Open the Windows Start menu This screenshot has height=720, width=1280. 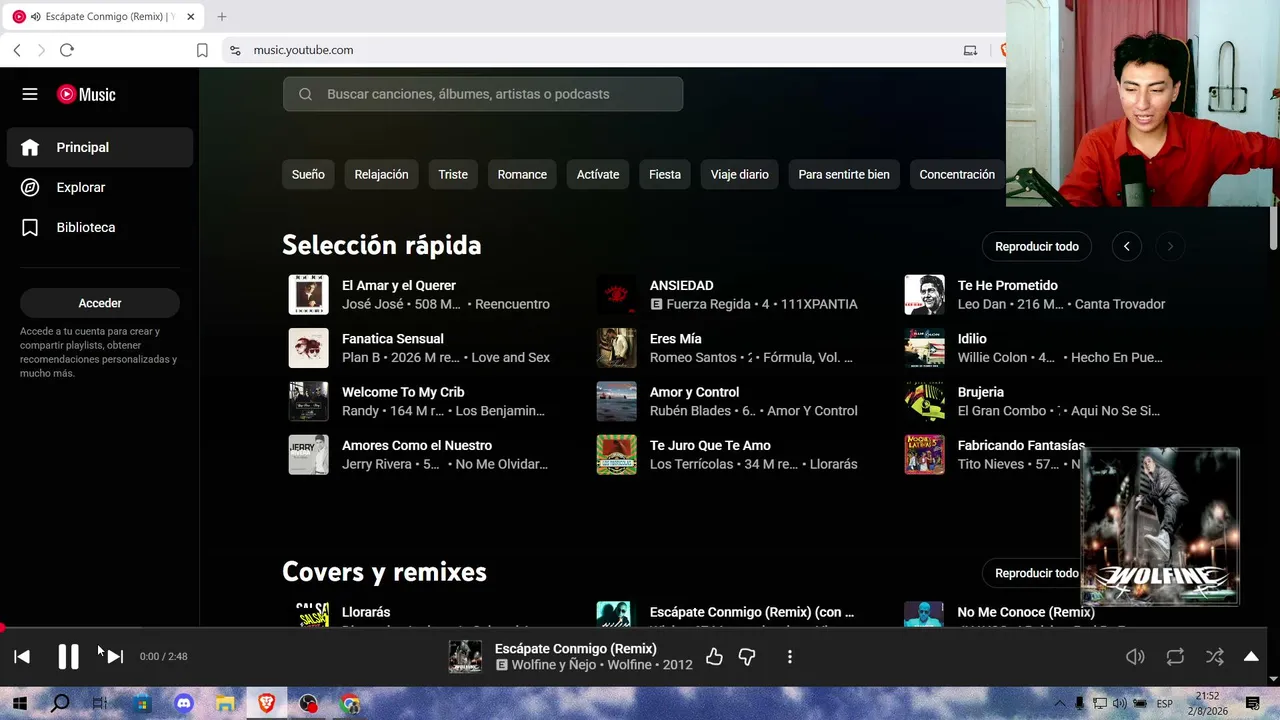click(19, 704)
